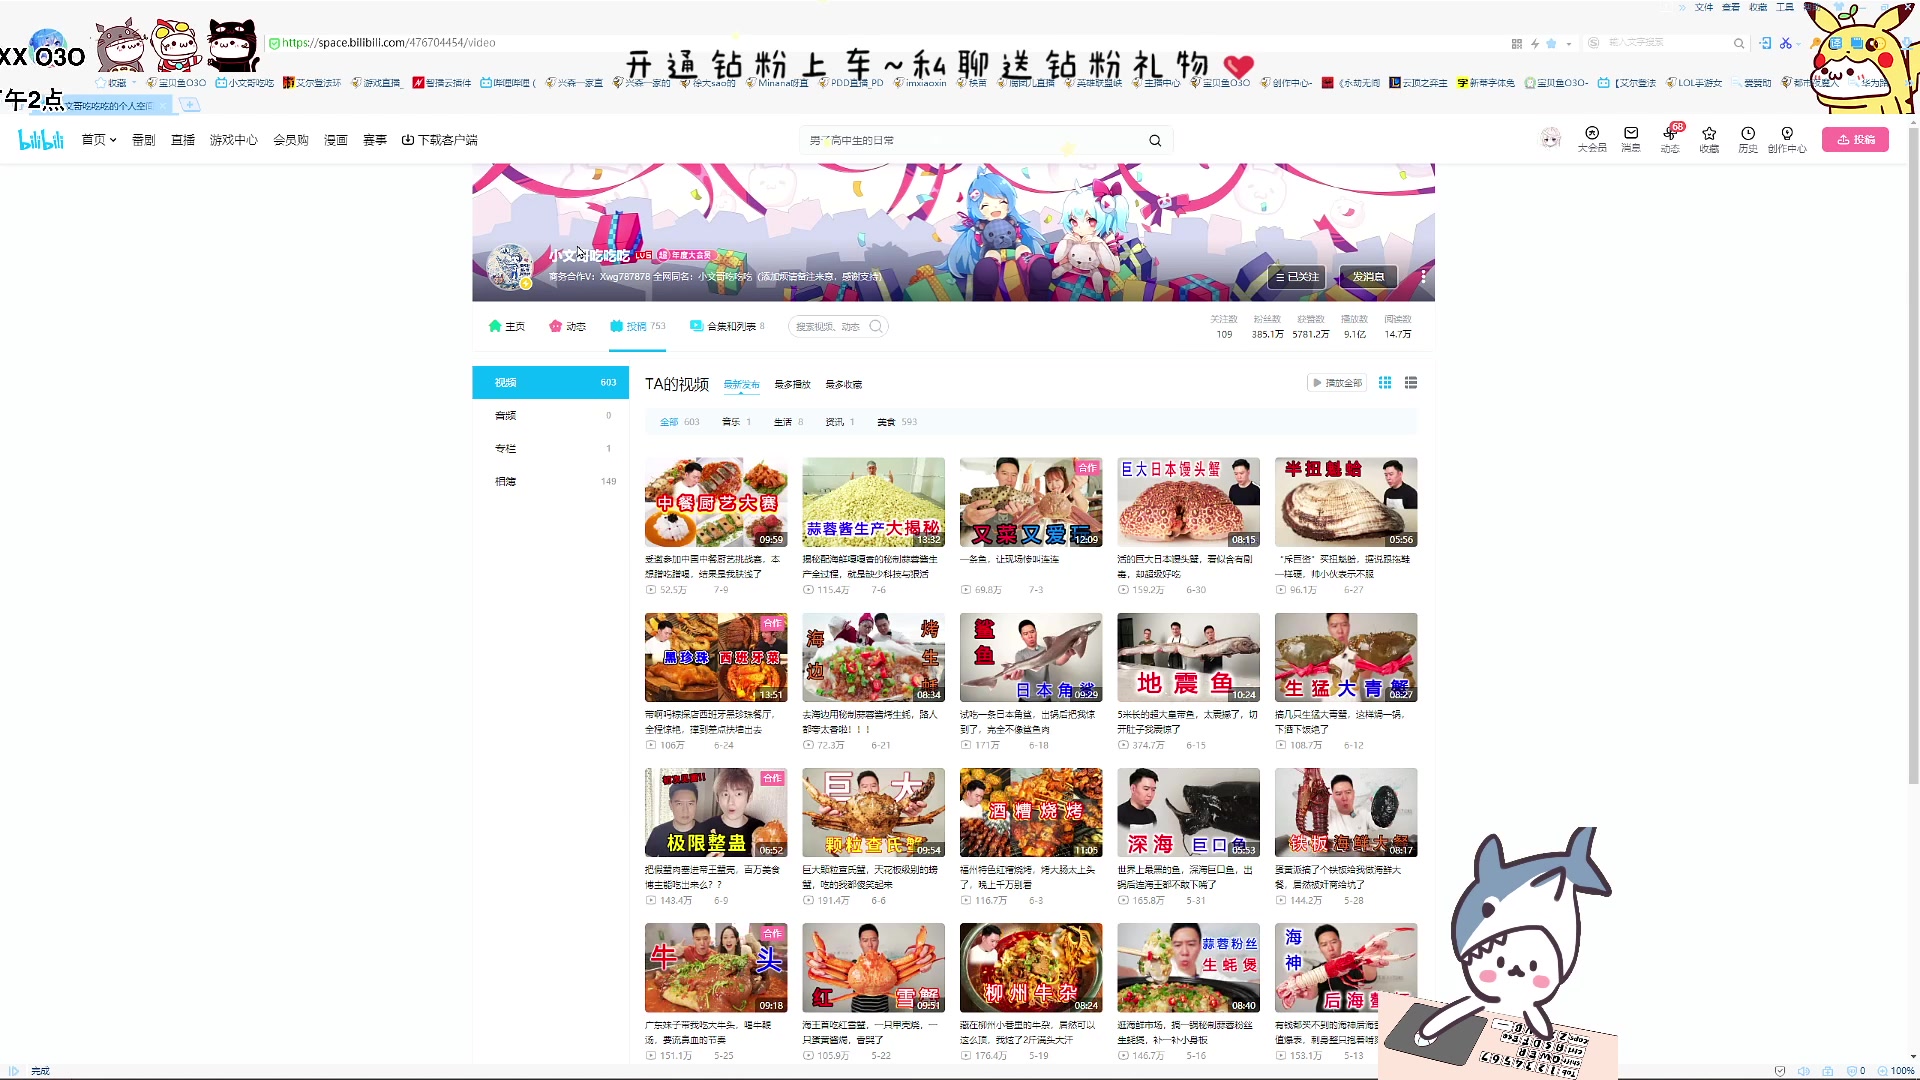Open the 大会员 membership icon

(1591, 139)
